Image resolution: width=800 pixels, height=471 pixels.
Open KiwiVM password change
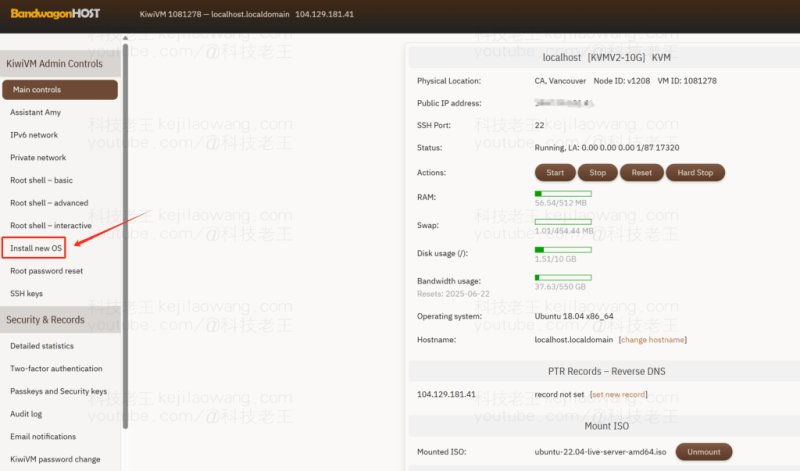(55, 459)
